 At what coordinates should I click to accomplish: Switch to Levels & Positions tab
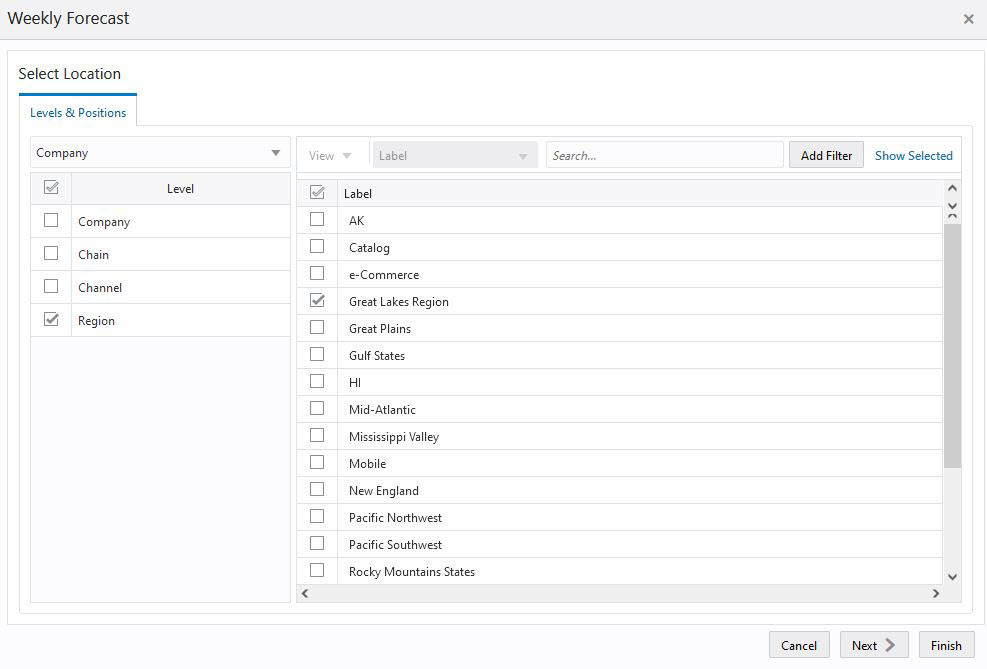coord(78,113)
